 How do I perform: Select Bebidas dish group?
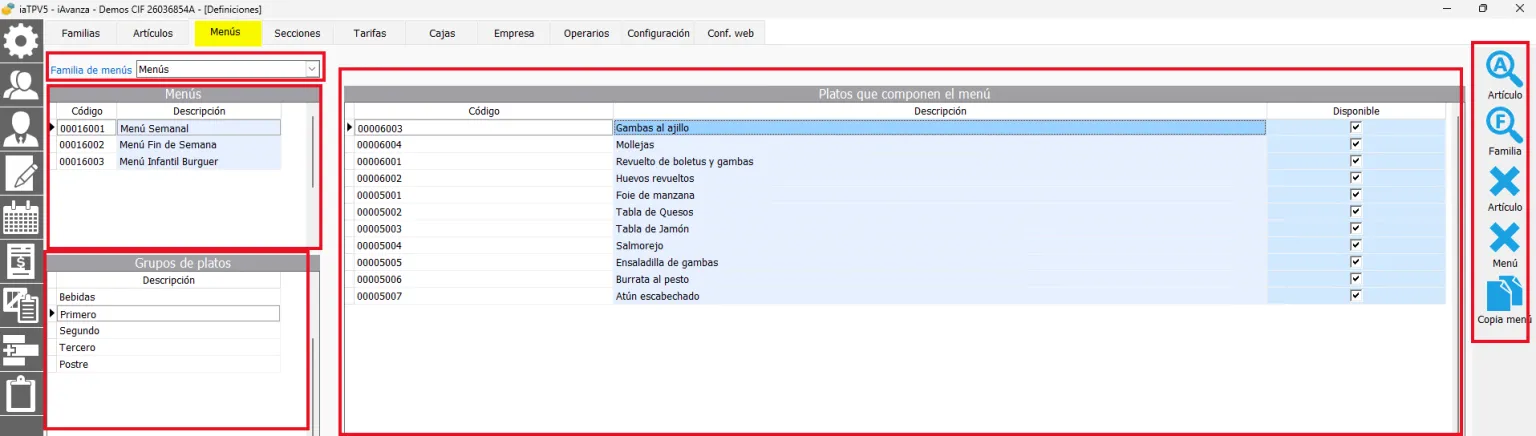[x=168, y=297]
